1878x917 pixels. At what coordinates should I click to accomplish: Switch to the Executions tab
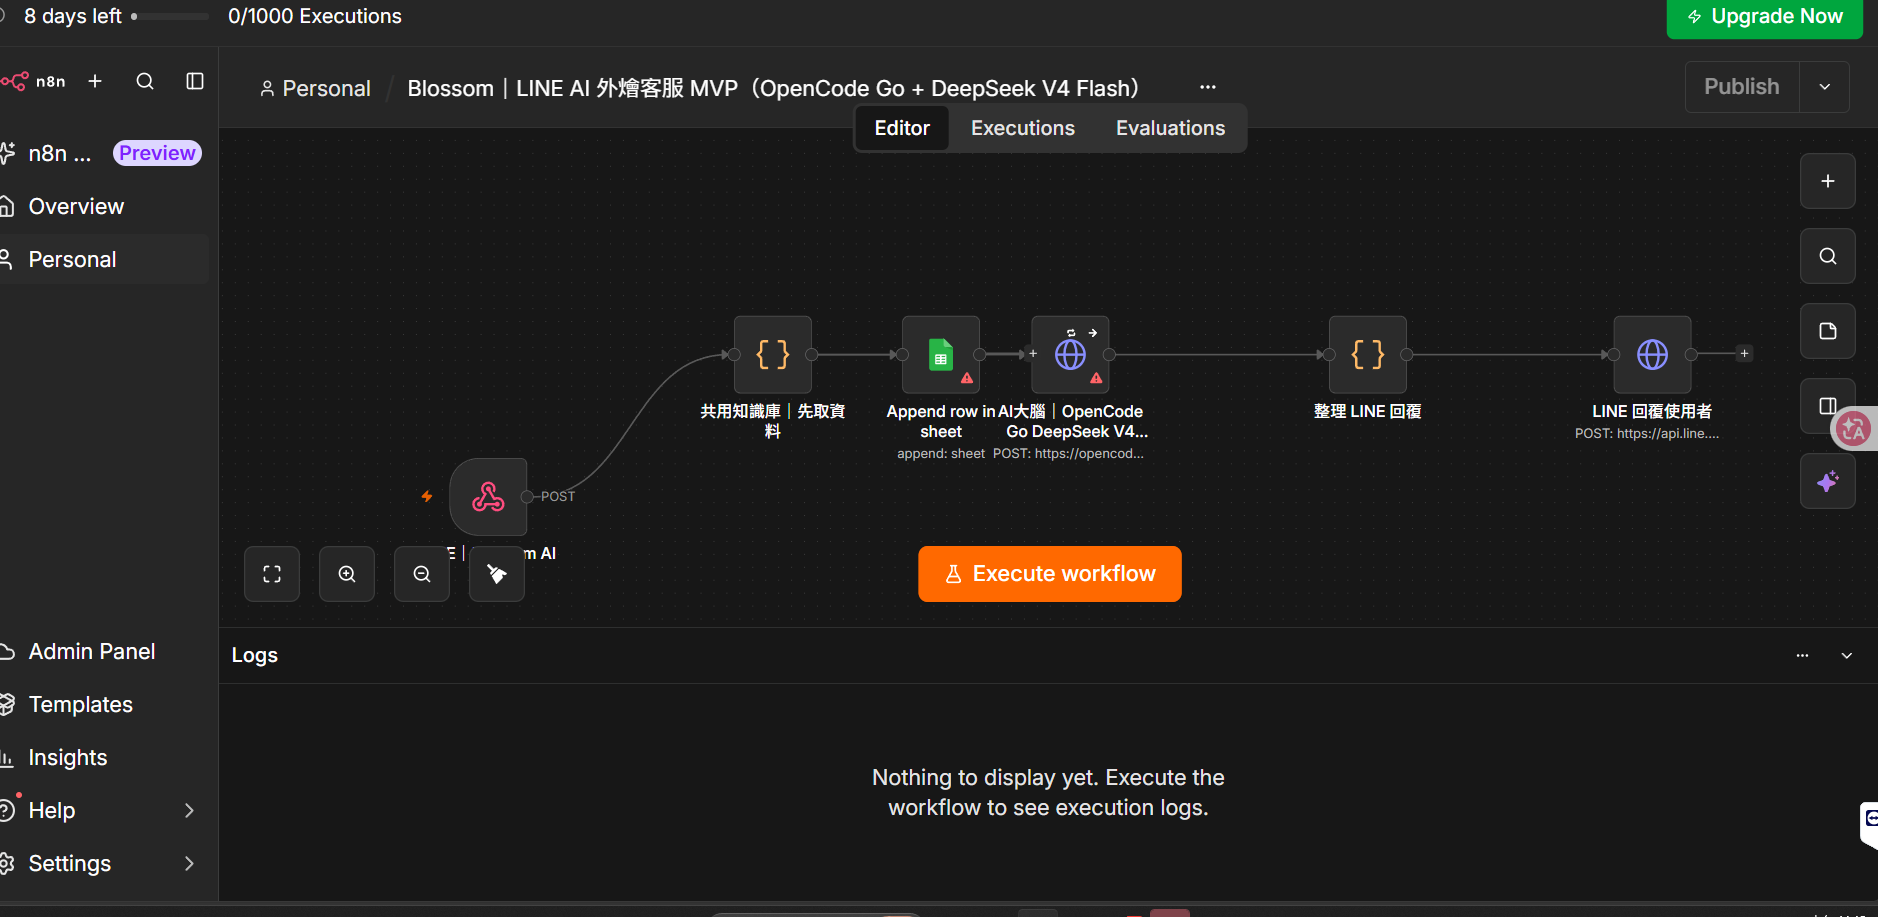(1022, 128)
